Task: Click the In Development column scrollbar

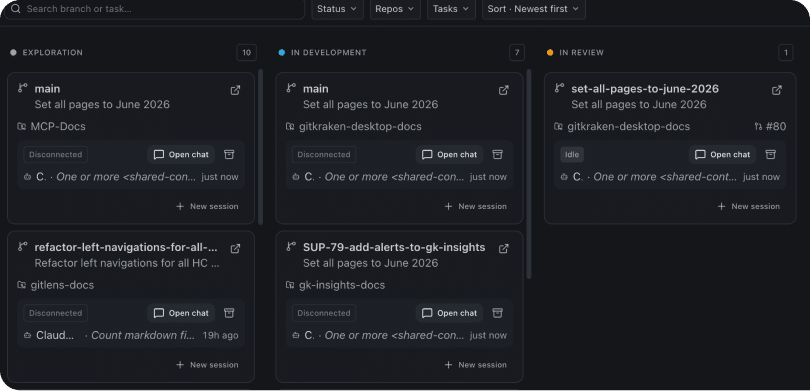Action: 528,174
